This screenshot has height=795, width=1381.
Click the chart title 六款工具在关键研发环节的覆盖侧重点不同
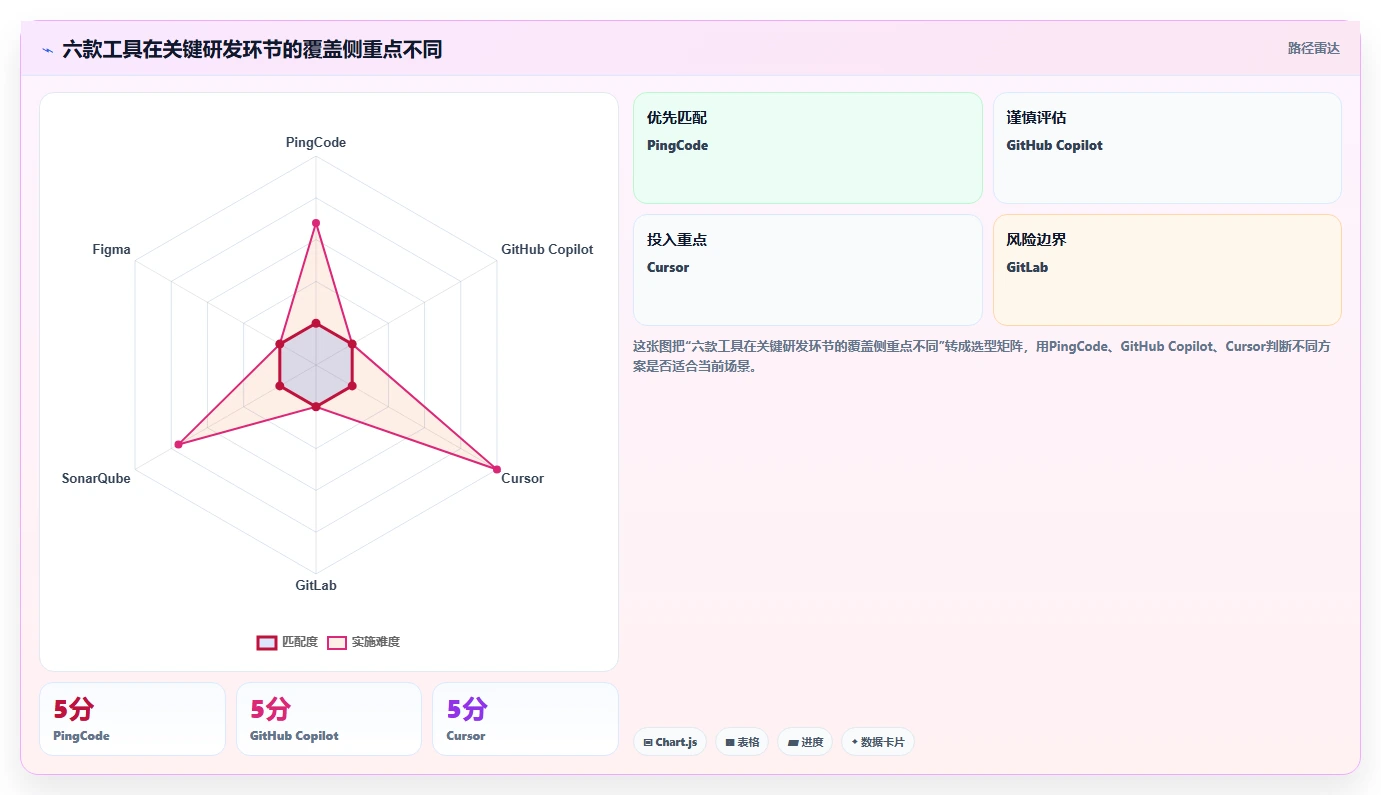tap(252, 49)
